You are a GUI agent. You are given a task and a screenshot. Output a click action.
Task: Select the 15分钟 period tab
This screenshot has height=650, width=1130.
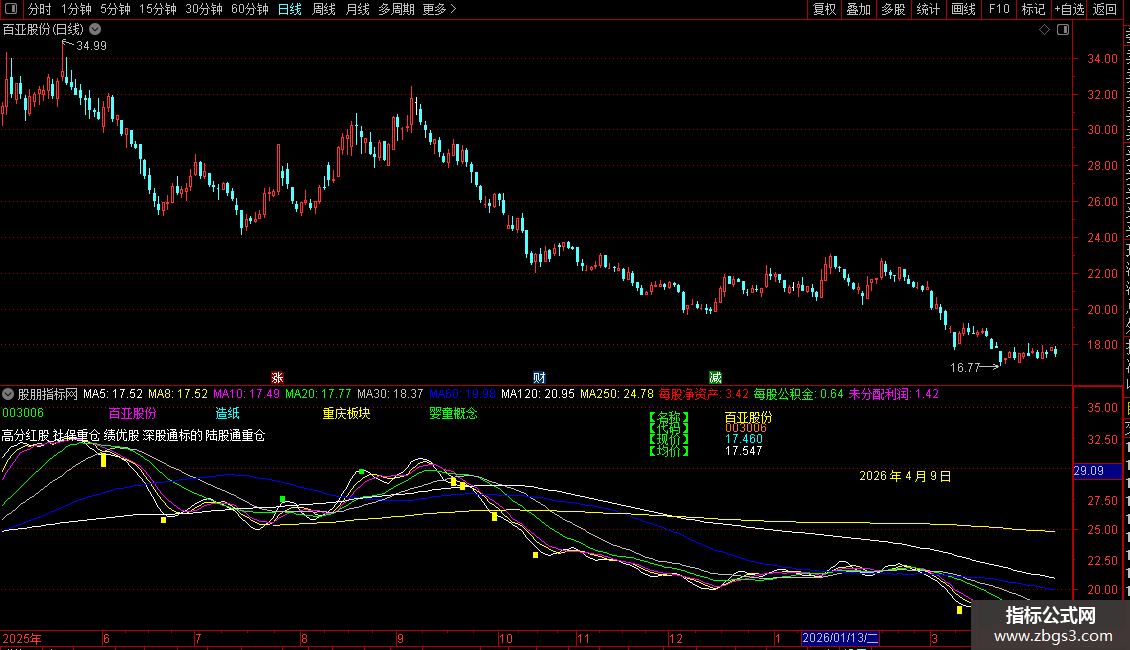click(x=157, y=9)
